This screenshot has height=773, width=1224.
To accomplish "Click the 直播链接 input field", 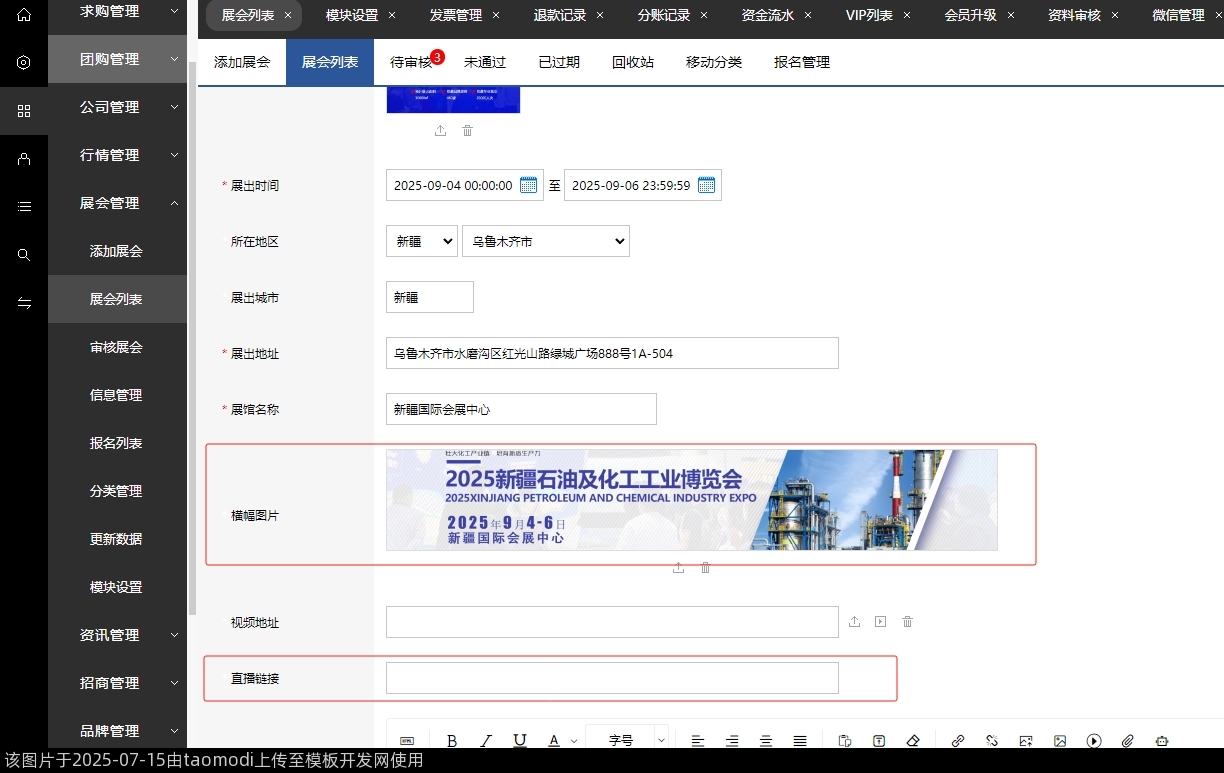I will pyautogui.click(x=612, y=678).
